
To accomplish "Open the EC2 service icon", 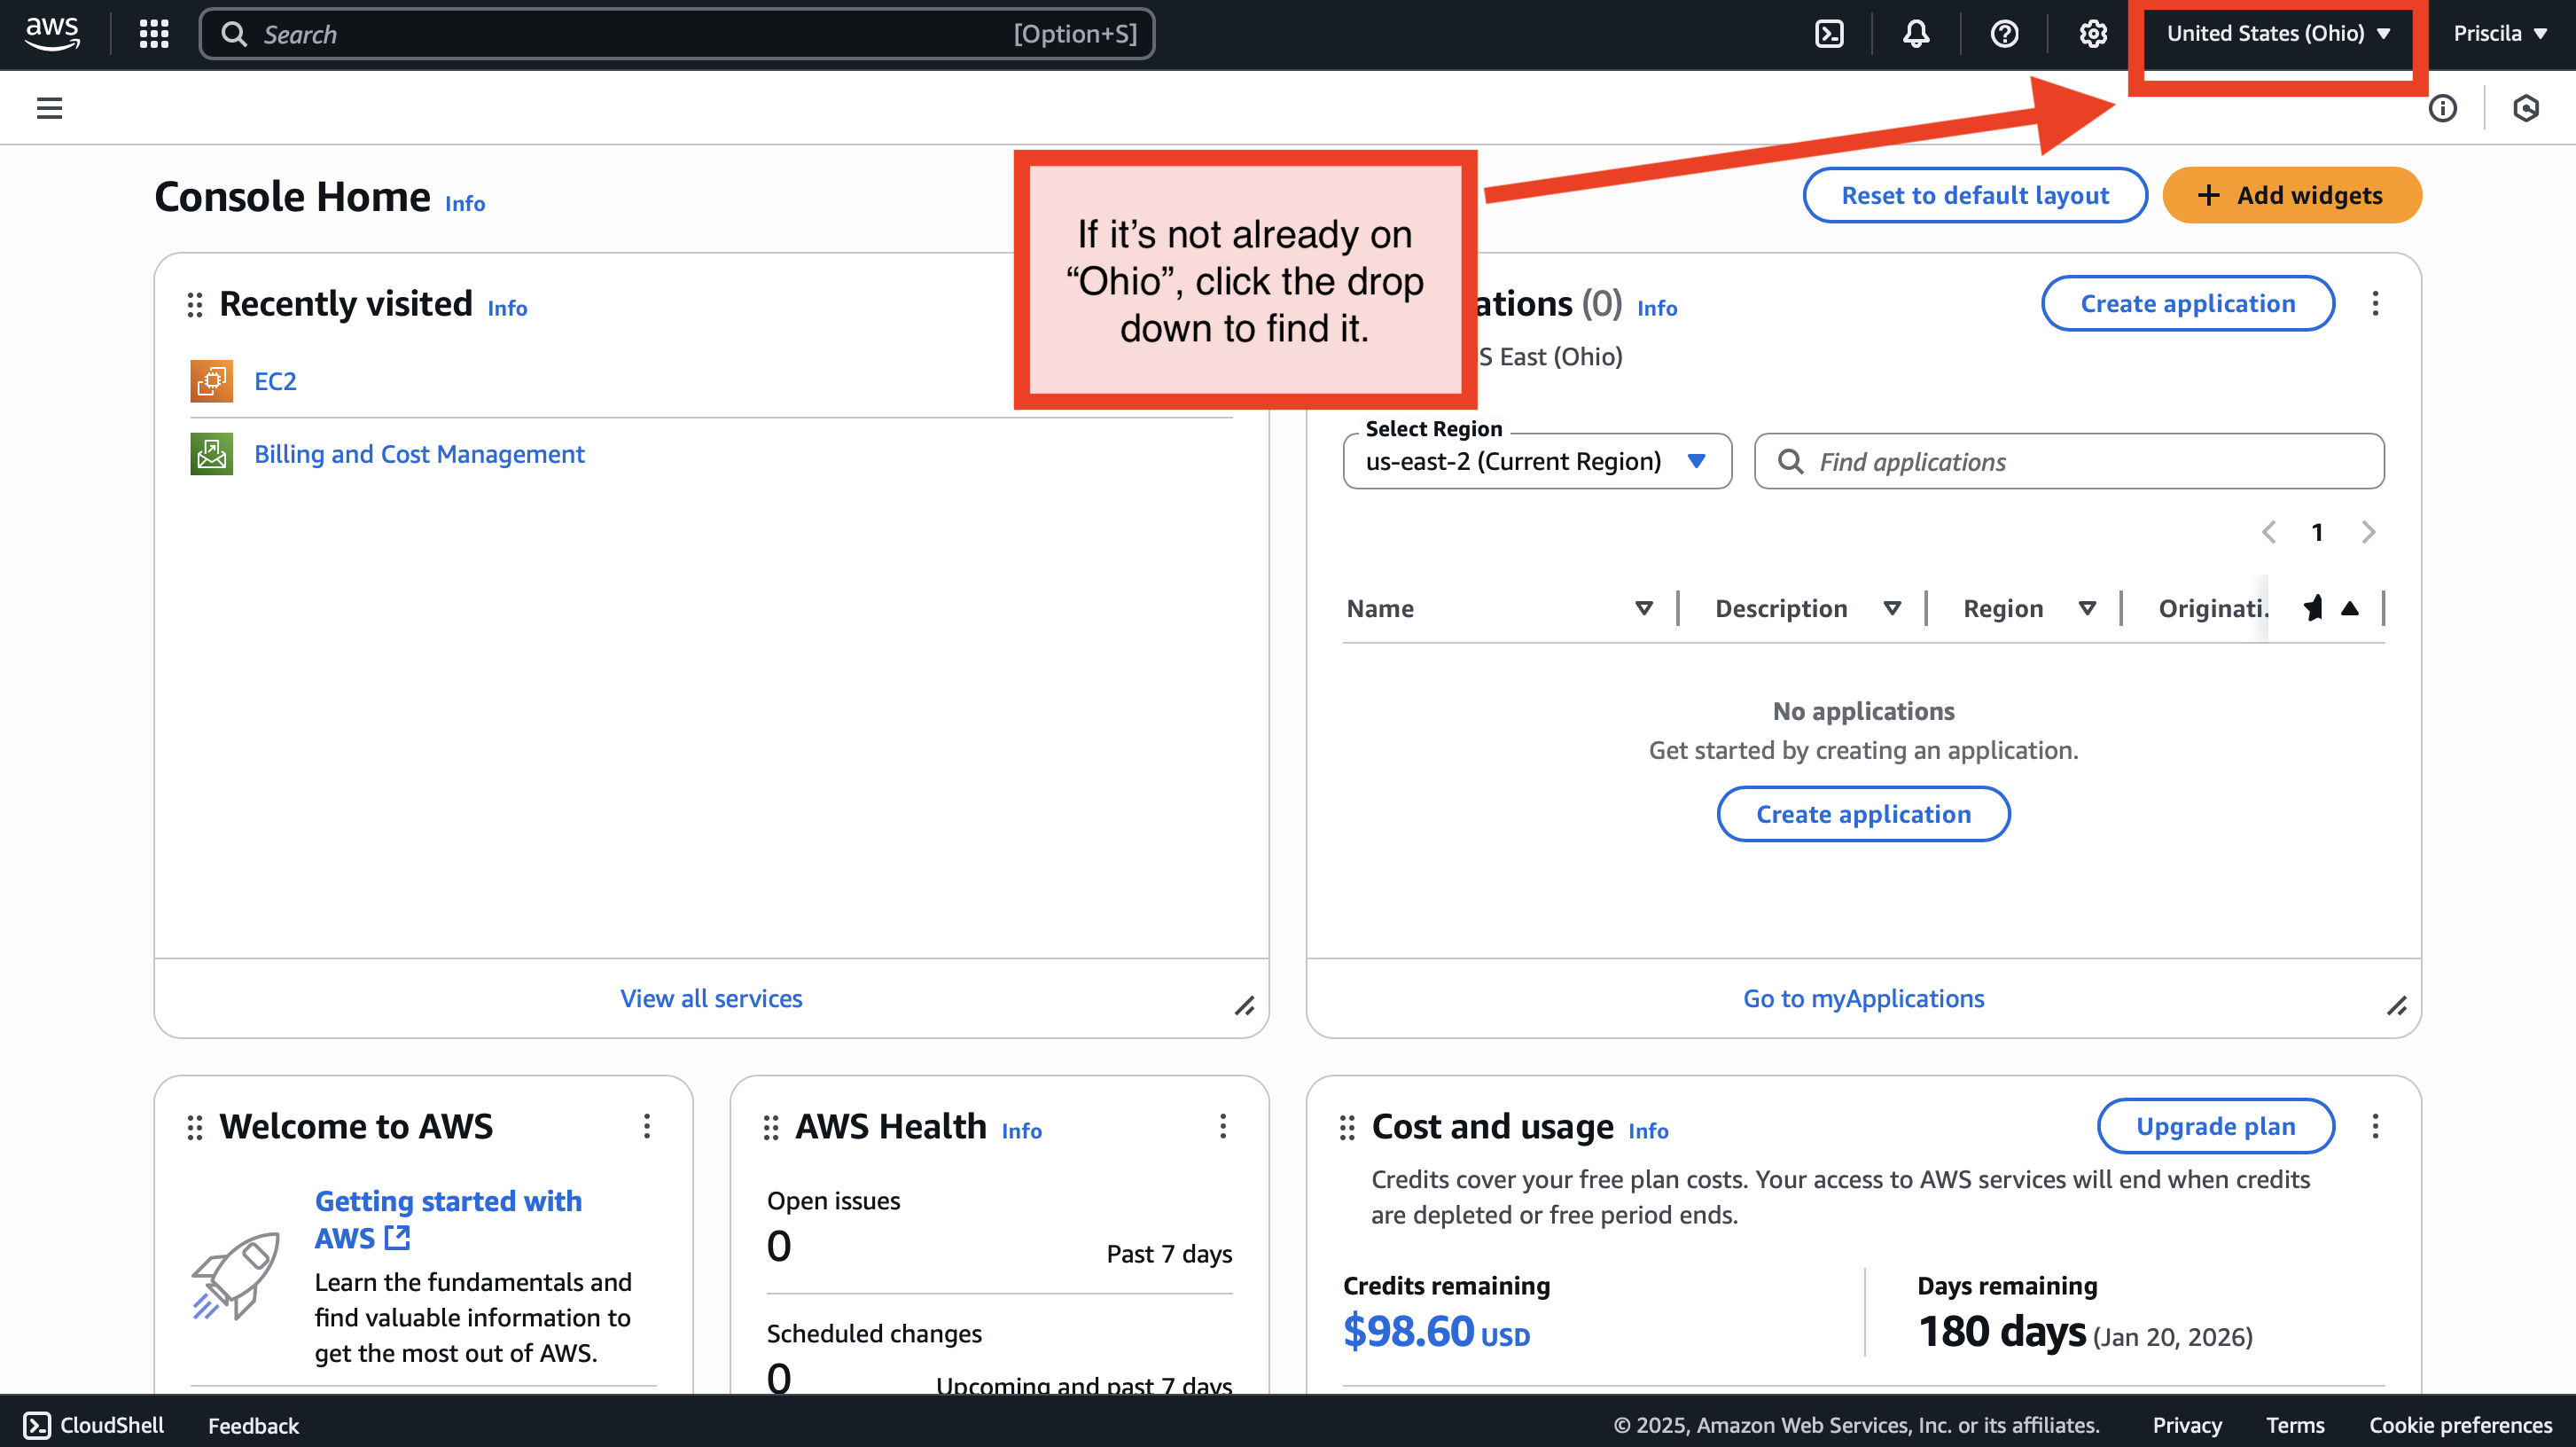I will [x=212, y=381].
